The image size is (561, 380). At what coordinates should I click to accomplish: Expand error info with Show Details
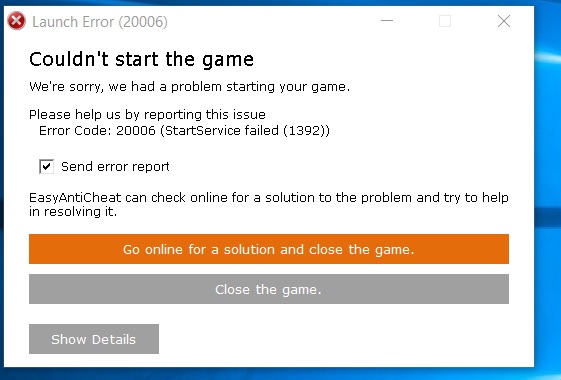[x=94, y=339]
